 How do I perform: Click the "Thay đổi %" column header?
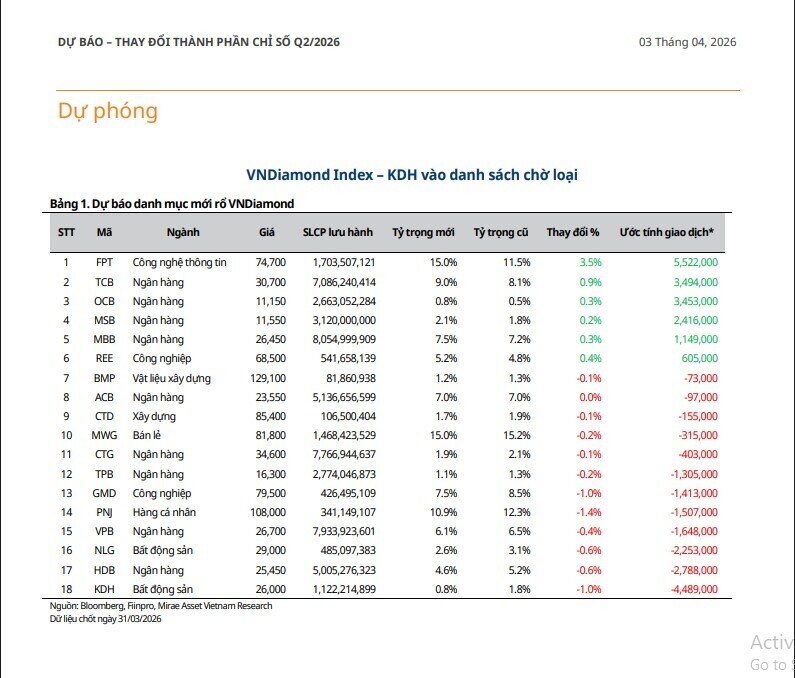pyautogui.click(x=573, y=232)
